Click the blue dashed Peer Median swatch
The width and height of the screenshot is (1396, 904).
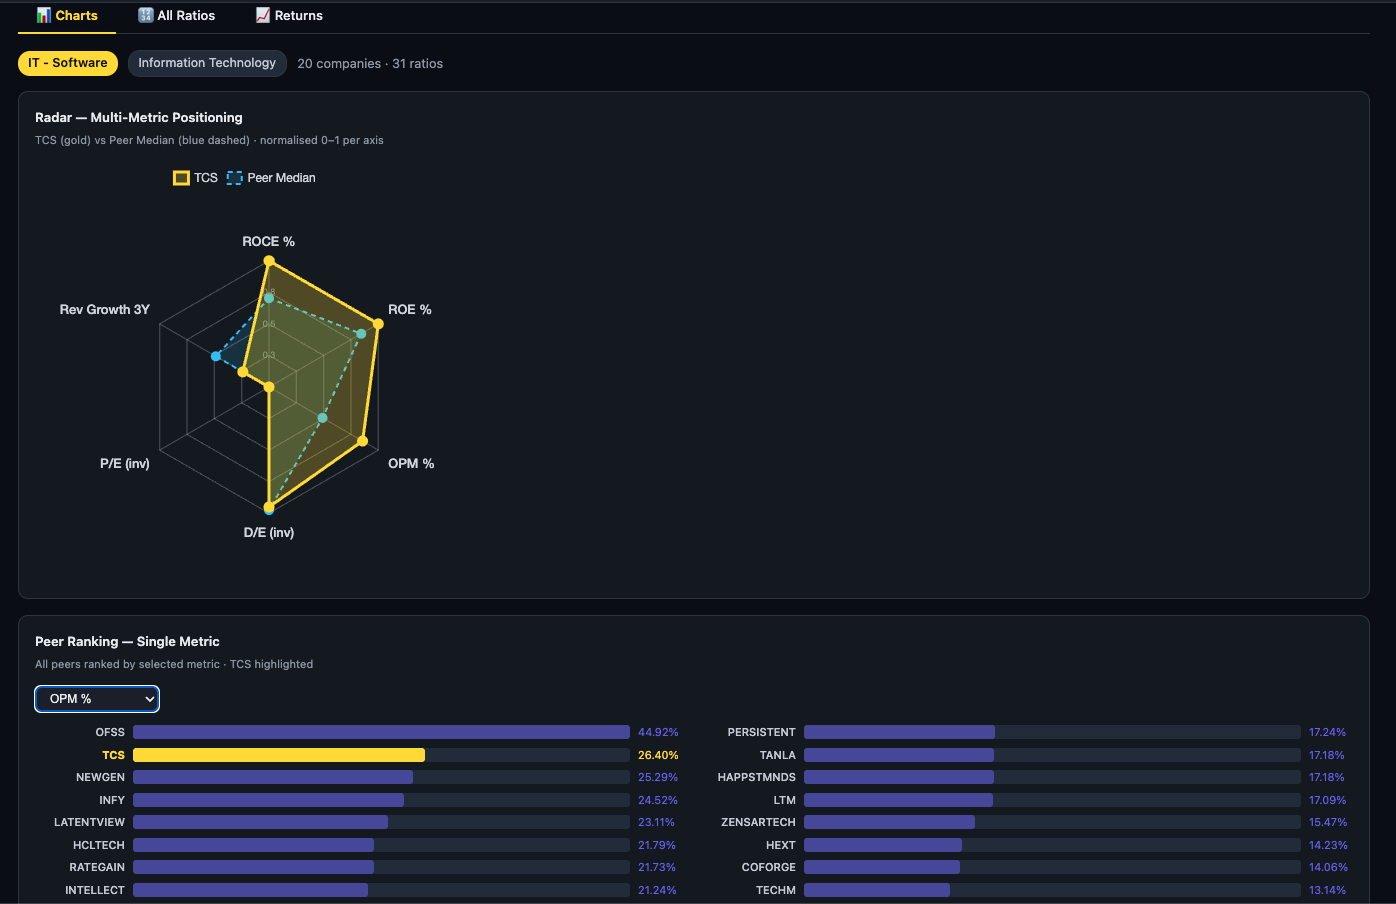tap(234, 178)
